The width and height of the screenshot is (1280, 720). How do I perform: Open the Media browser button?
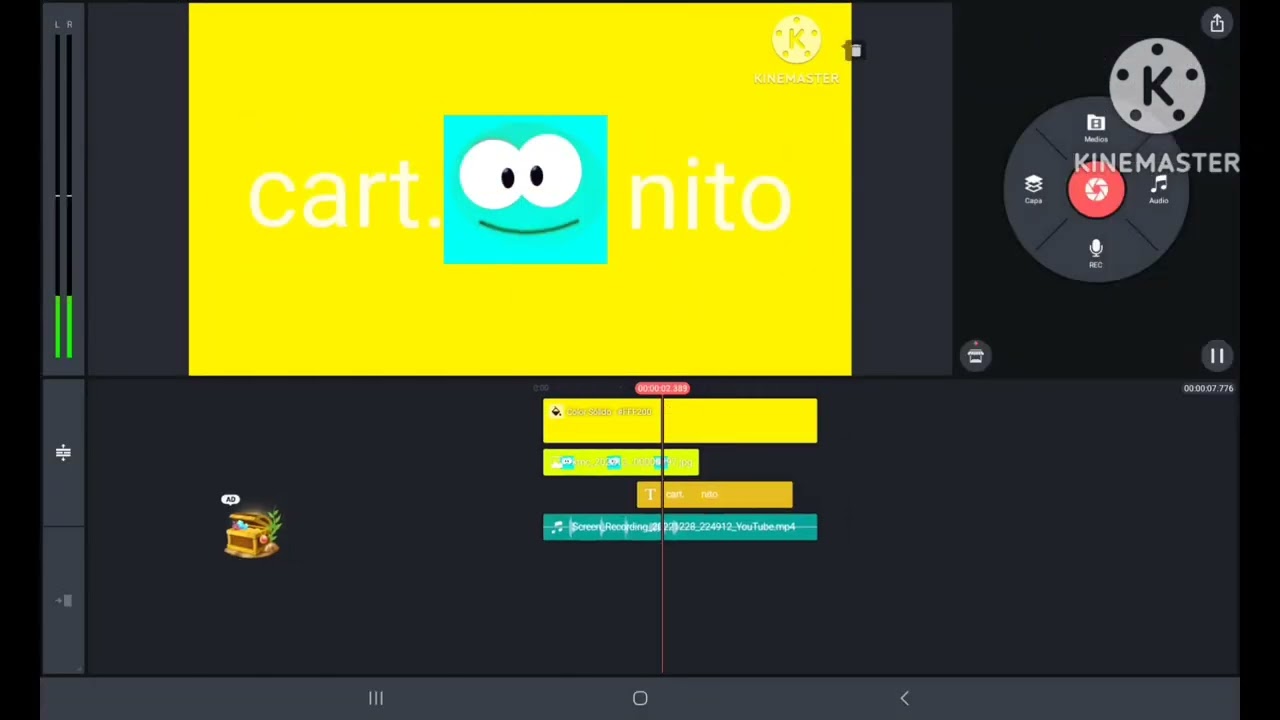(1096, 128)
